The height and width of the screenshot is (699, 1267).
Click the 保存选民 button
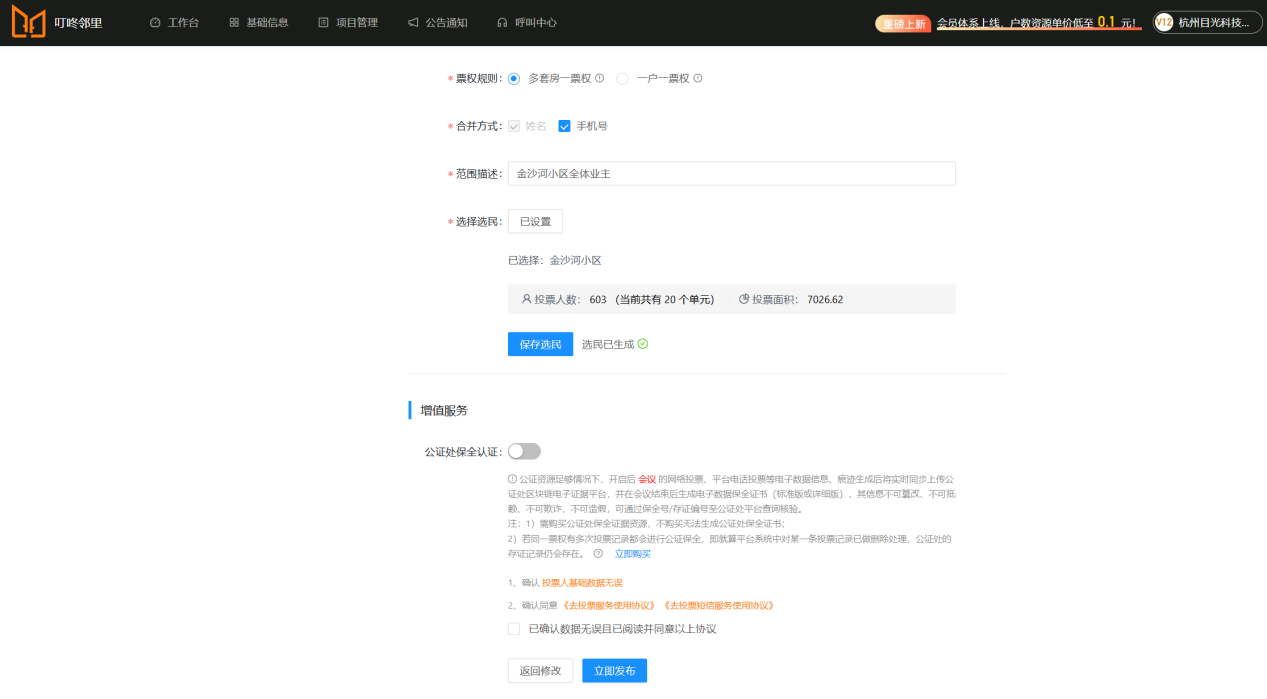tap(540, 344)
